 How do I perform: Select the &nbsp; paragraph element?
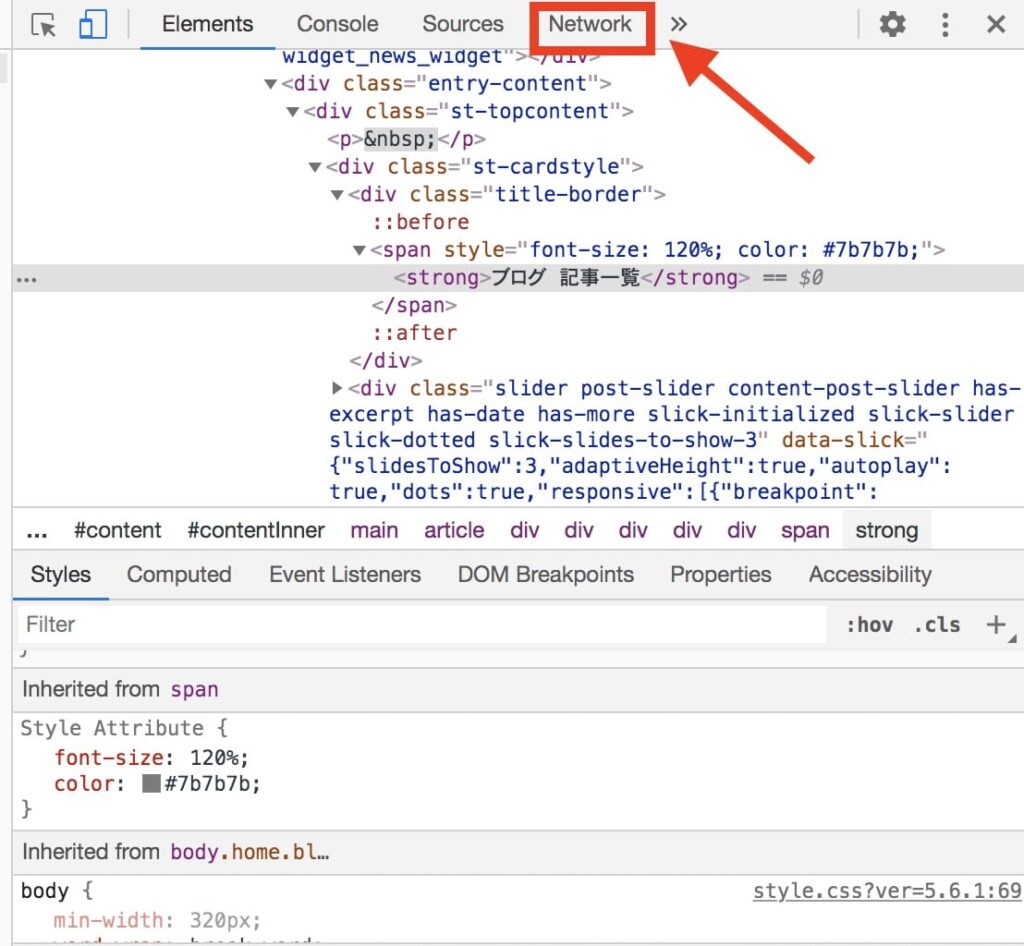point(406,139)
